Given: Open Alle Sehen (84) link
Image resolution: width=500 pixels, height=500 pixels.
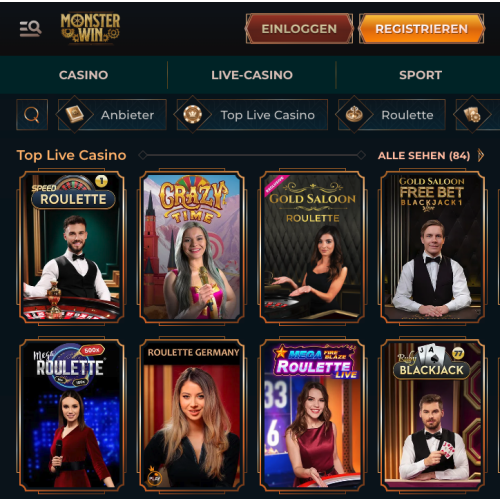Looking at the screenshot, I should [424, 156].
